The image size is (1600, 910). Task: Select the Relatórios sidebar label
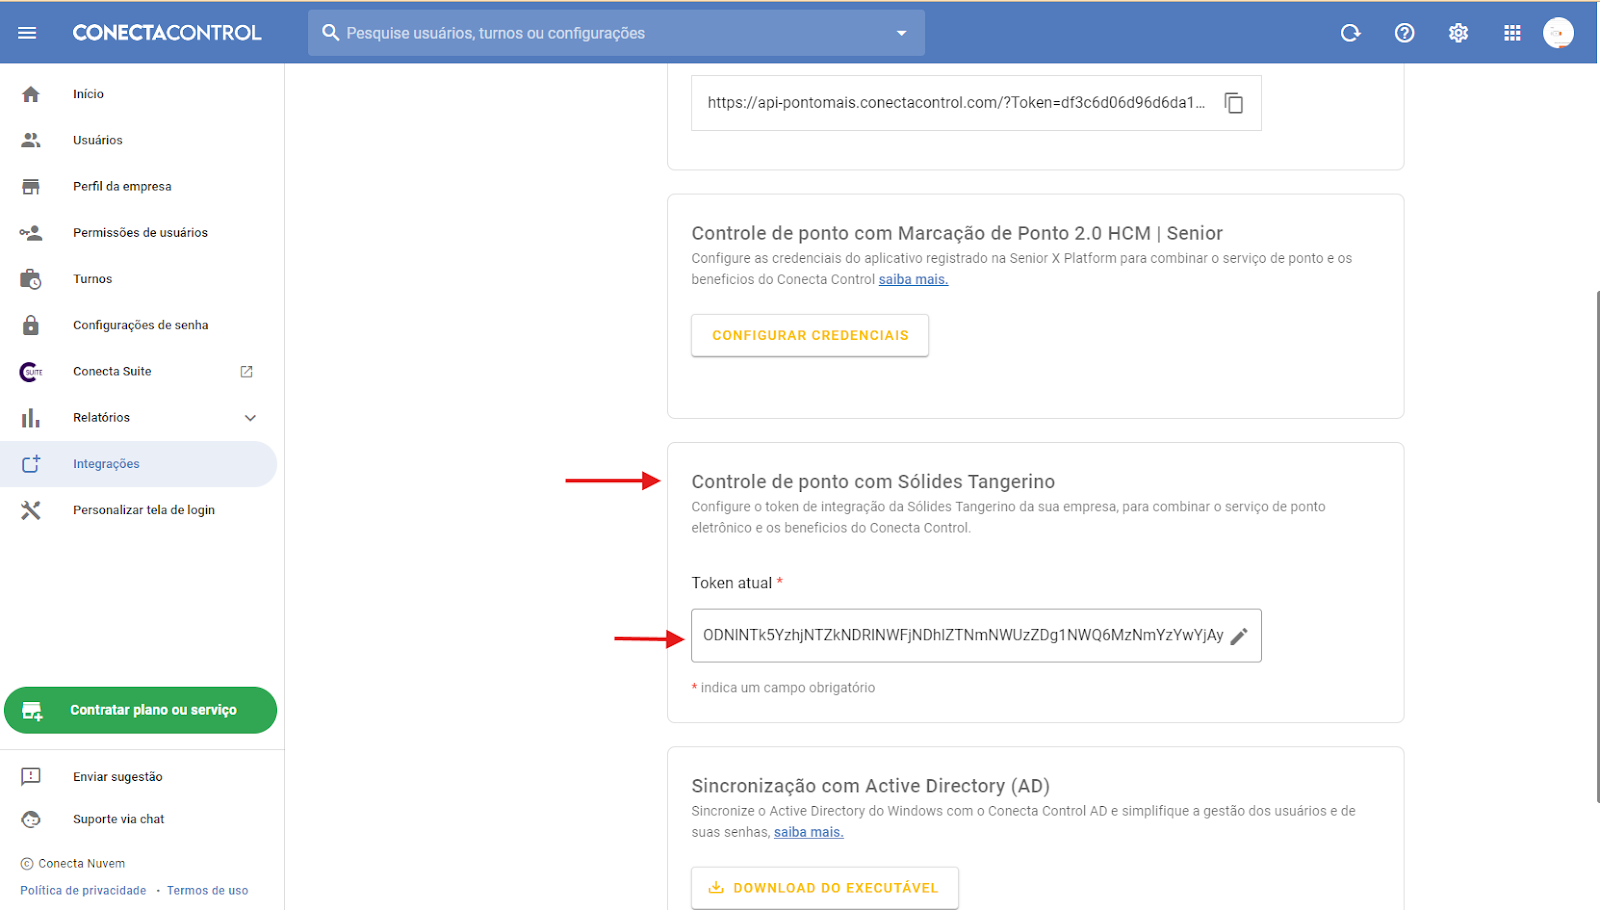pos(101,418)
